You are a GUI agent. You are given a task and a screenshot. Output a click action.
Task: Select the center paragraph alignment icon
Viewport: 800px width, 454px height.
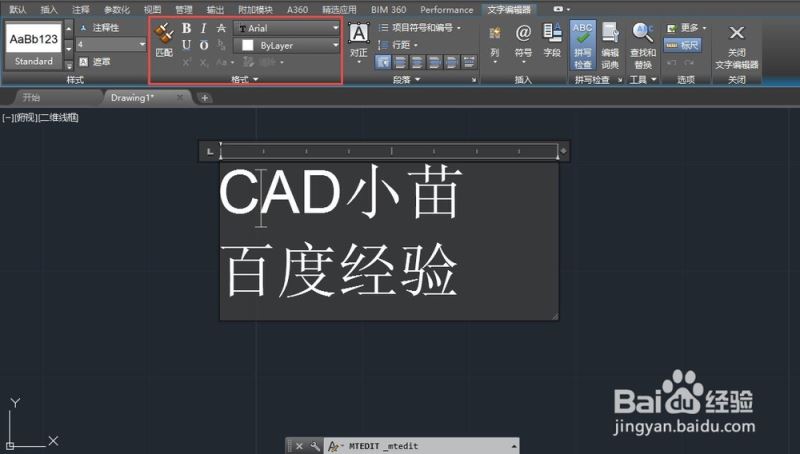click(x=417, y=62)
